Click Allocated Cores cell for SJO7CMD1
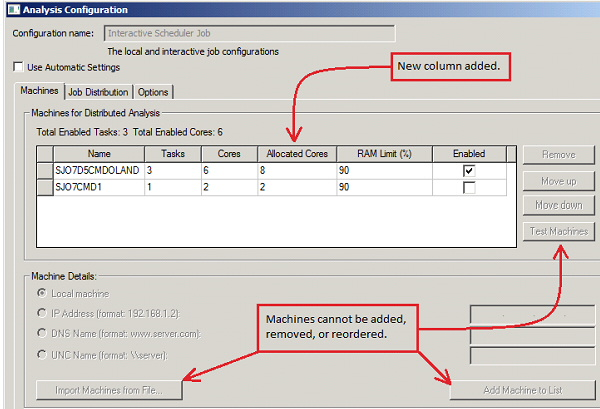 coord(297,187)
